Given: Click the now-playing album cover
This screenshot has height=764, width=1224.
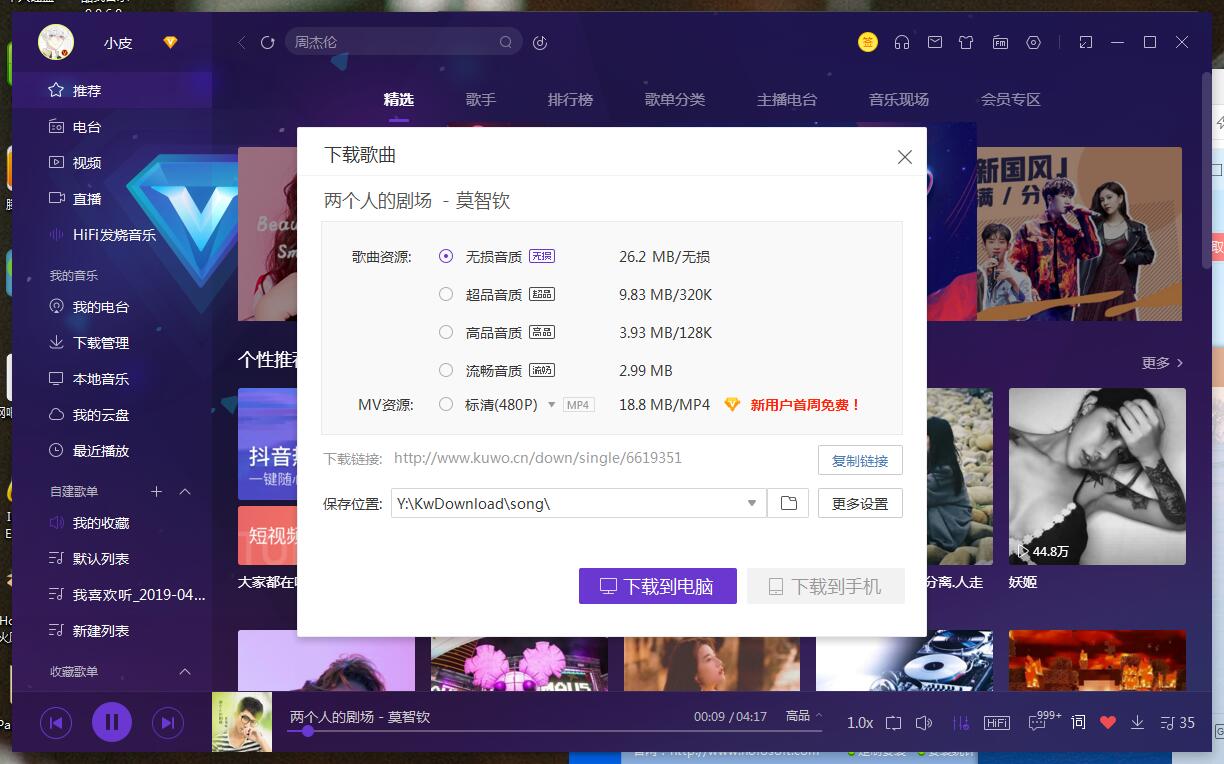Looking at the screenshot, I should (x=242, y=721).
